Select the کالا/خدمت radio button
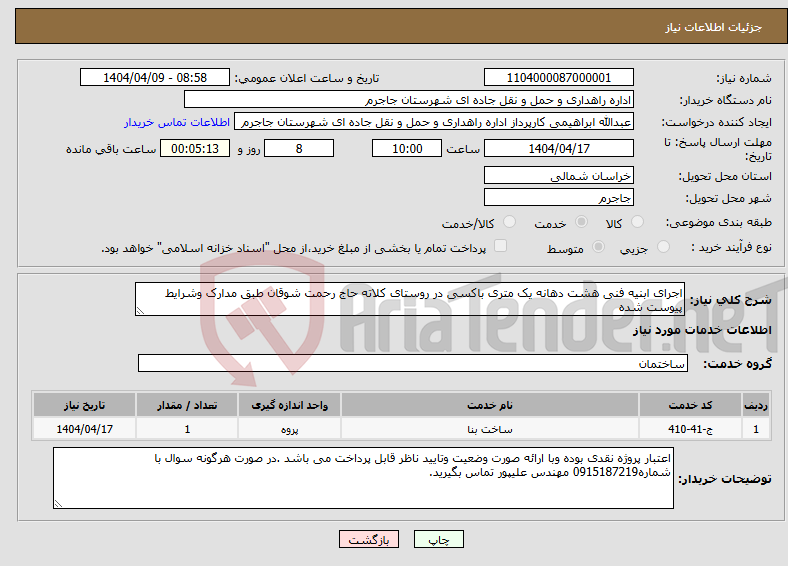This screenshot has height=566, width=788. point(510,222)
